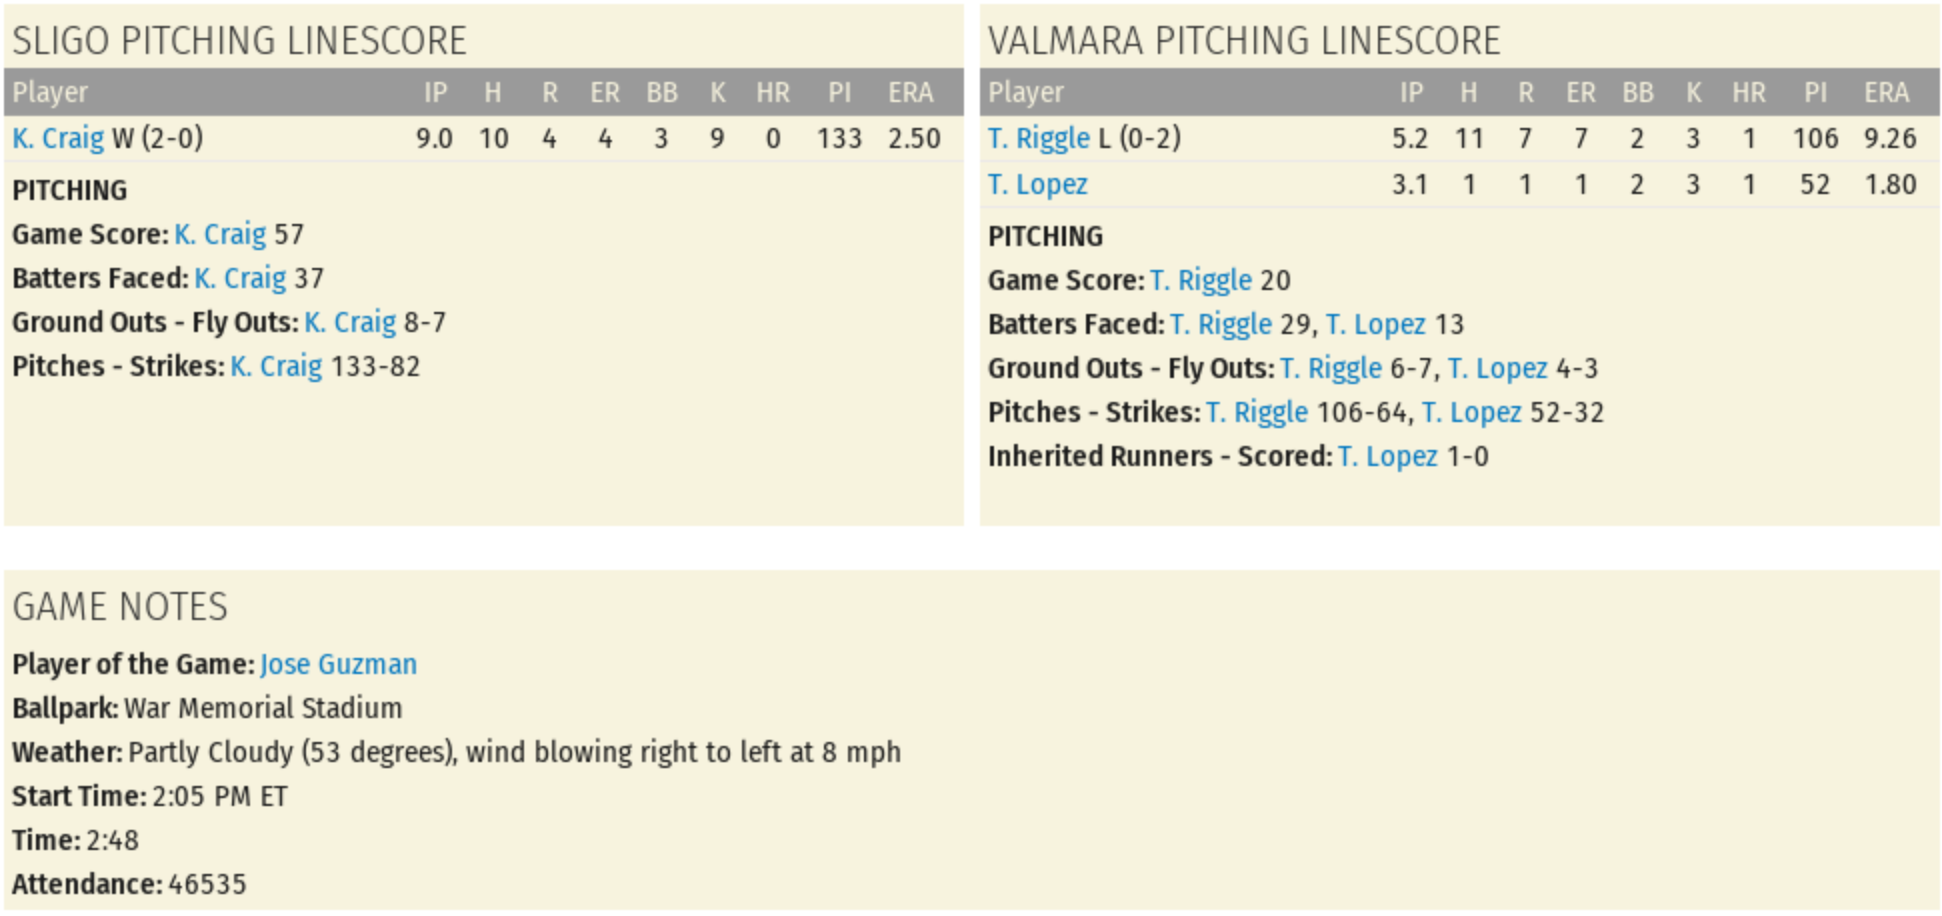
Task: Click K. Craig beside Game Score
Action: tap(220, 234)
